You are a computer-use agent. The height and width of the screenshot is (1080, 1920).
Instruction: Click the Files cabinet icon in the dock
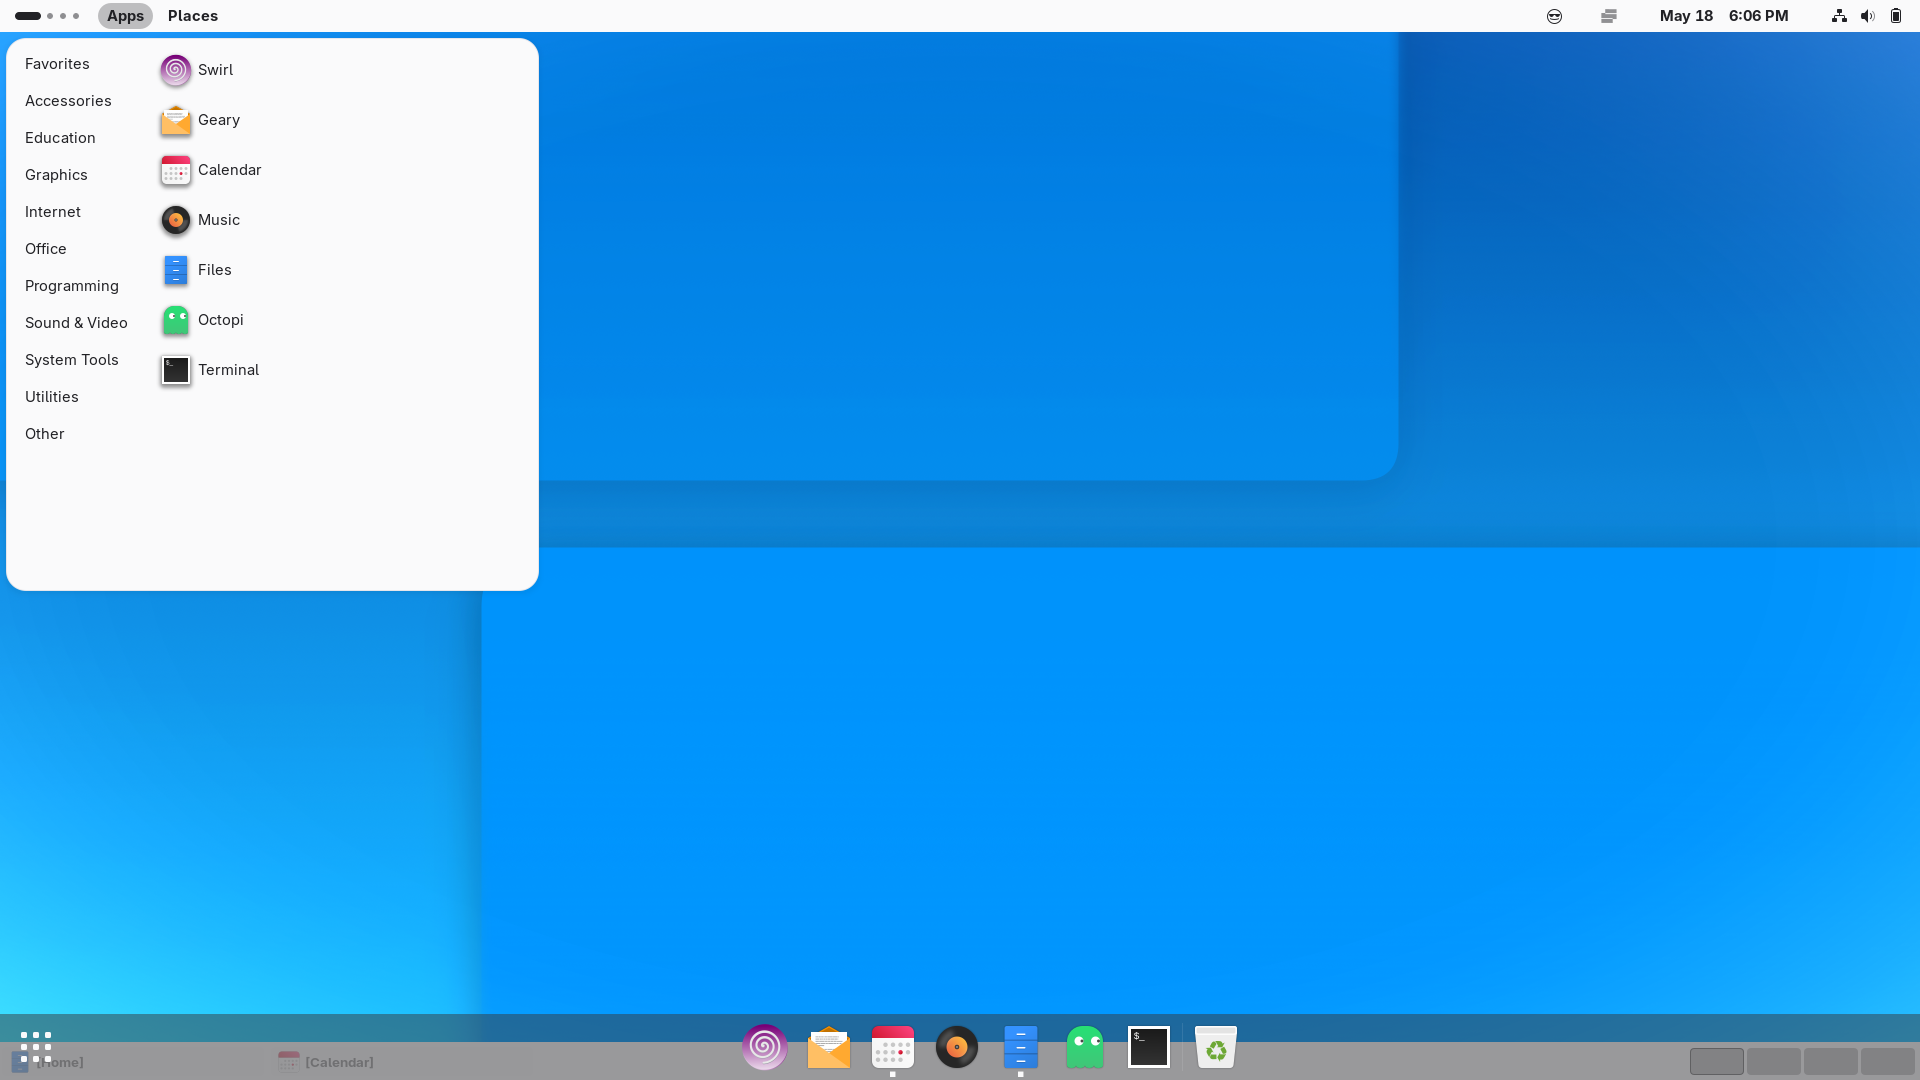point(1021,1047)
